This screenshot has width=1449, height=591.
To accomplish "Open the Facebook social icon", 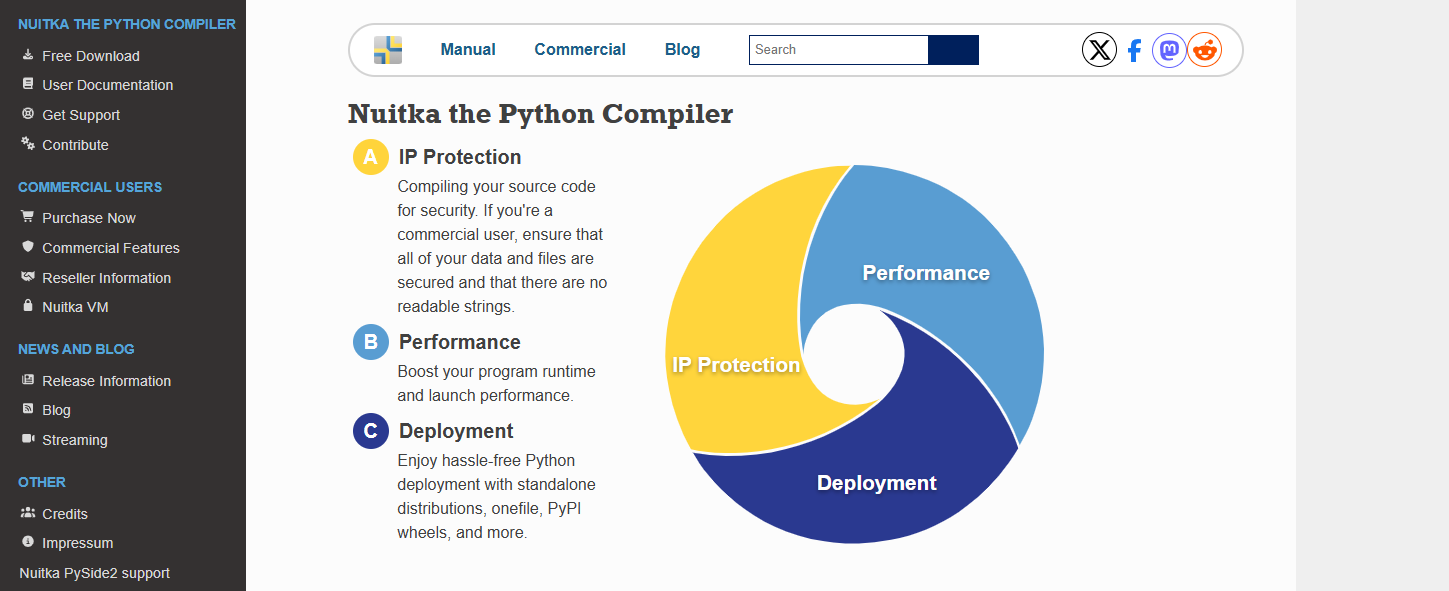I will pos(1134,50).
